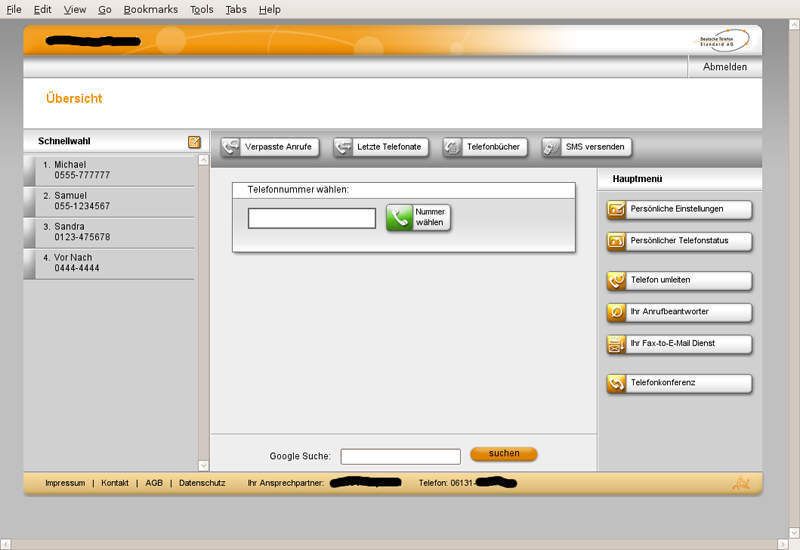Open the Tabs menu
800x550 pixels.
[236, 9]
